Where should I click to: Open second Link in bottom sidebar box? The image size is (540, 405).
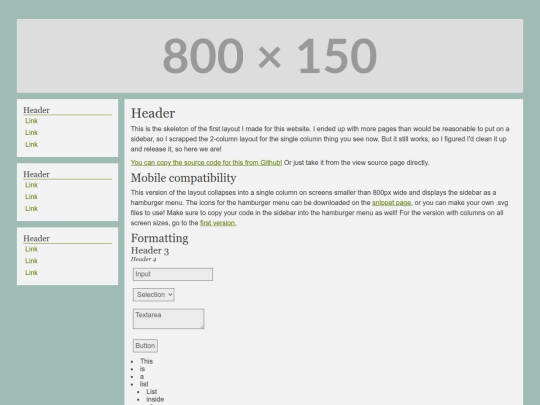pyautogui.click(x=31, y=261)
